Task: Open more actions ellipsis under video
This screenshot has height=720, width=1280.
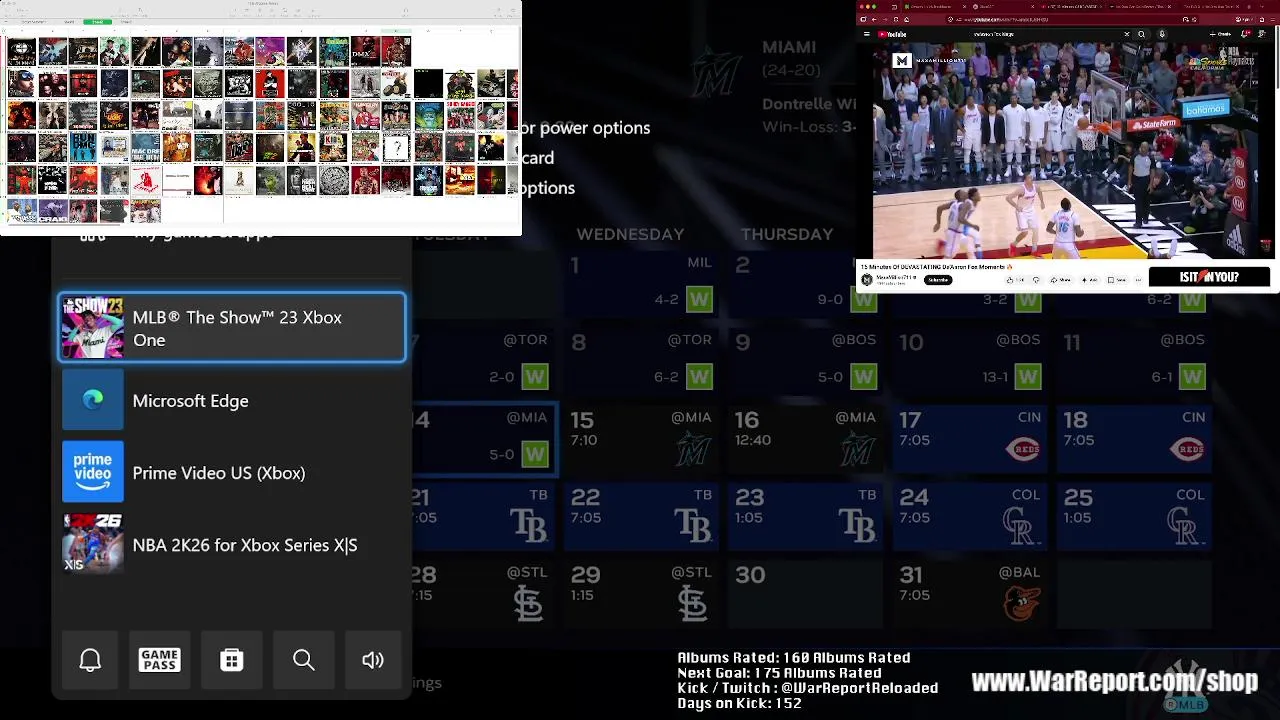Action: (x=1138, y=280)
